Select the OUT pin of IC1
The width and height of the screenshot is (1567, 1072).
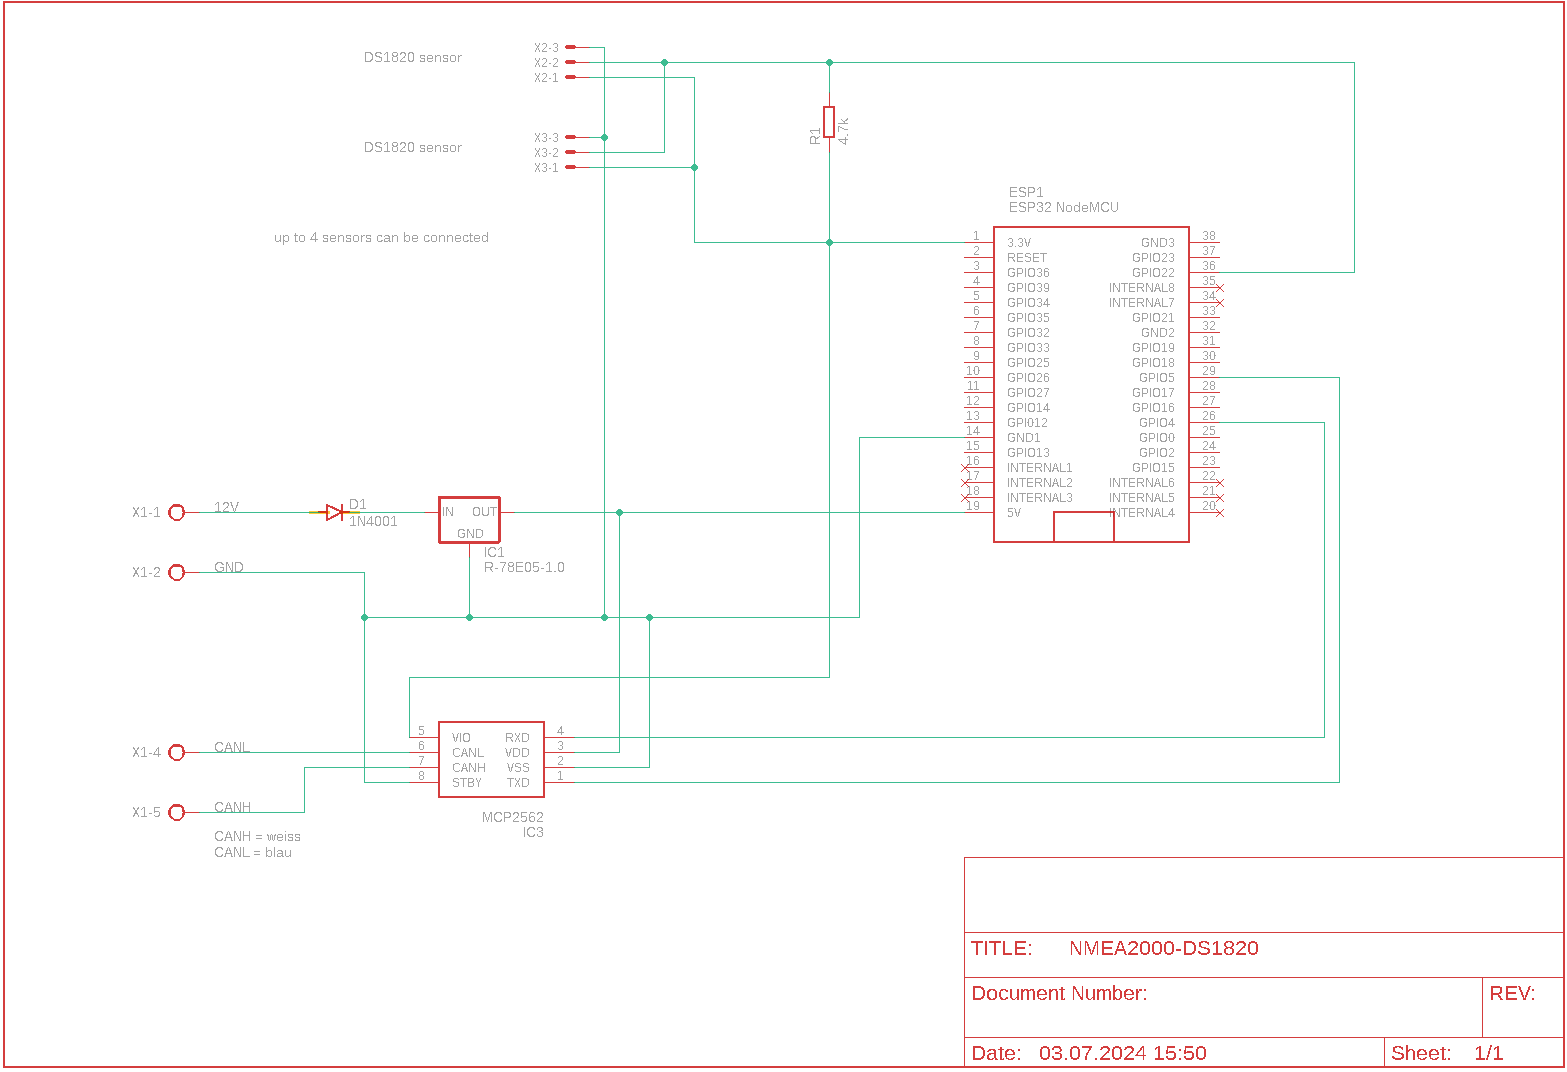(x=485, y=512)
